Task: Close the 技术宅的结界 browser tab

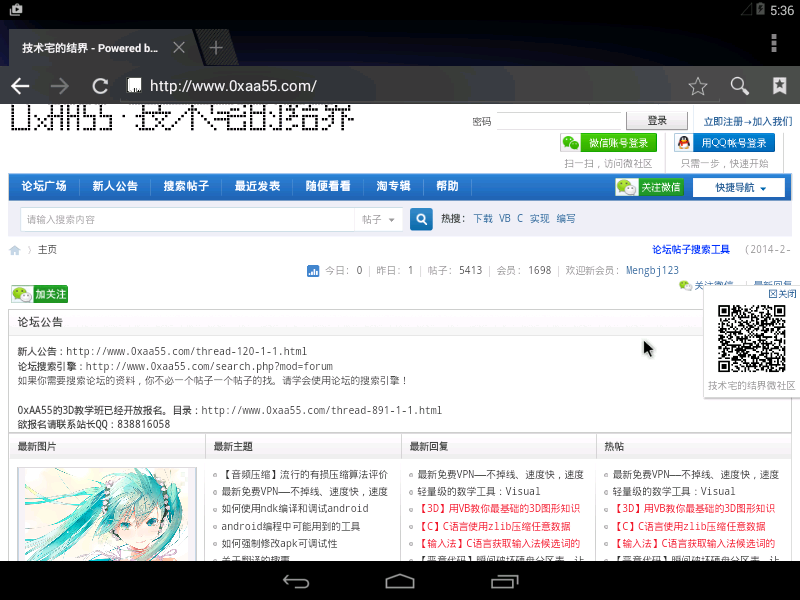Action: (179, 47)
